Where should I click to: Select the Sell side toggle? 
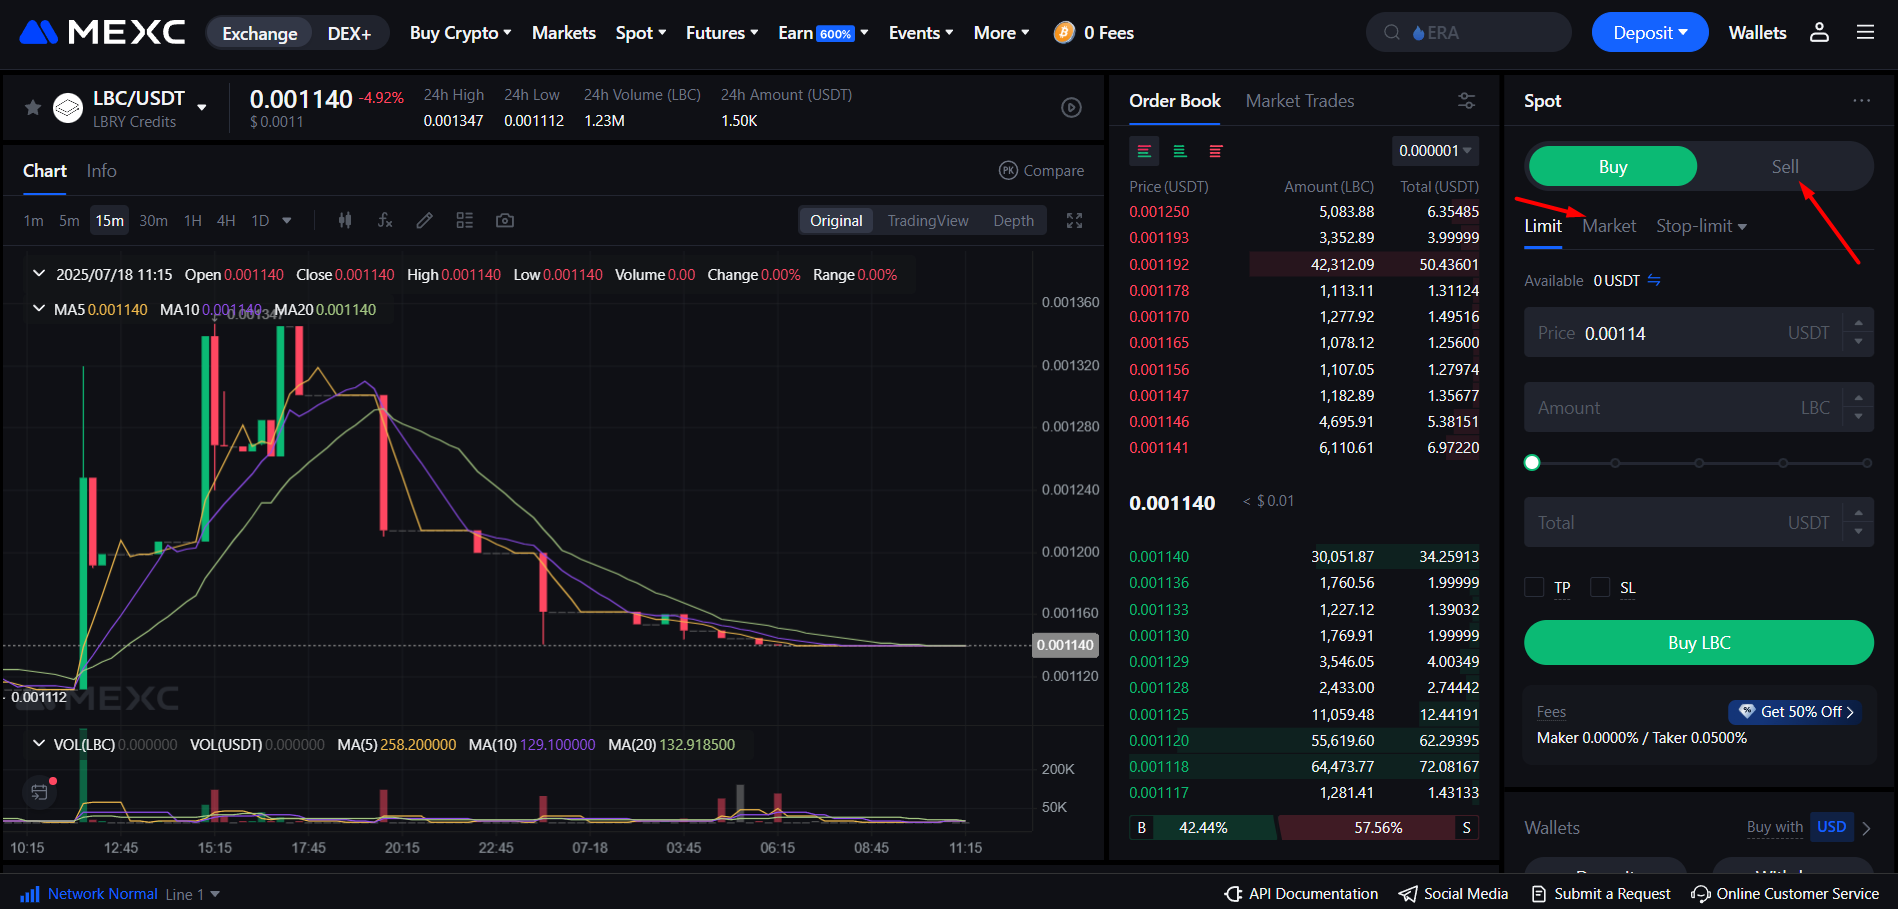pyautogui.click(x=1785, y=166)
